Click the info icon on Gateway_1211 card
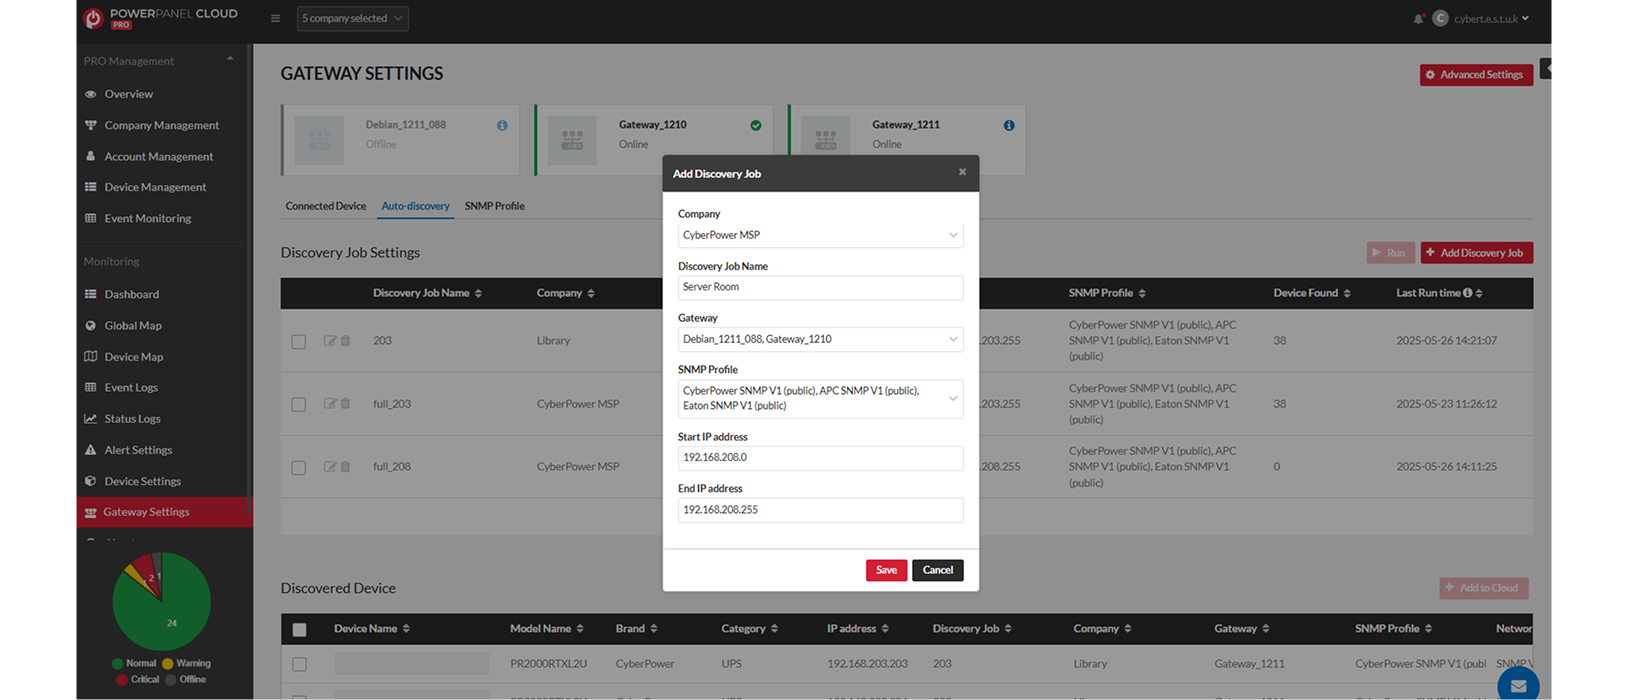This screenshot has width=1628, height=700. pos(1009,125)
